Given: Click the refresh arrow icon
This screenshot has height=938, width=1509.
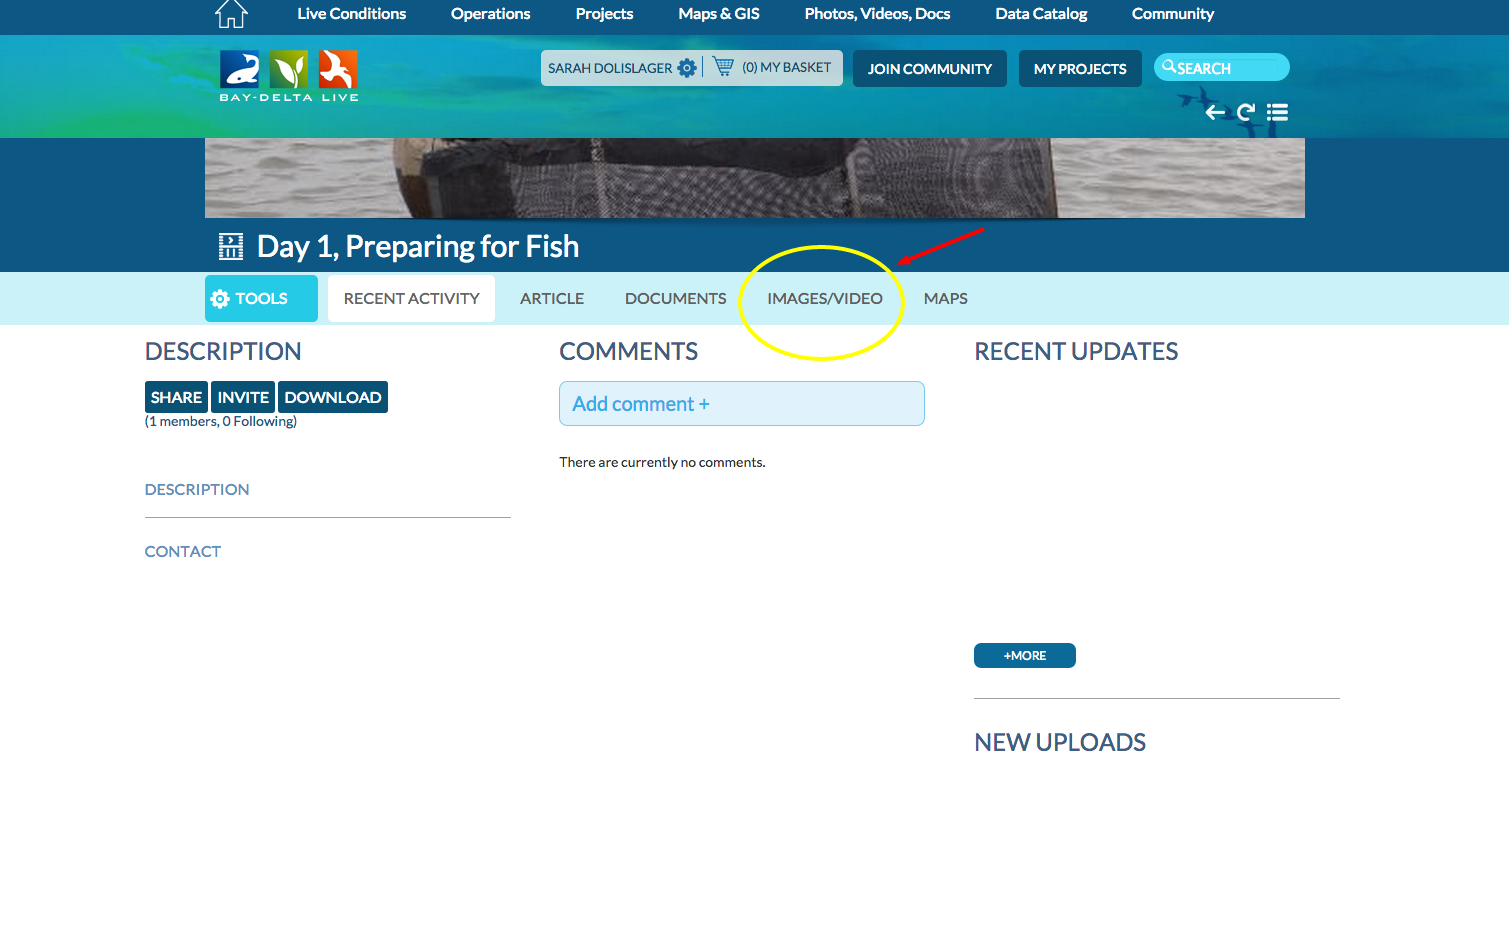Looking at the screenshot, I should (x=1245, y=112).
